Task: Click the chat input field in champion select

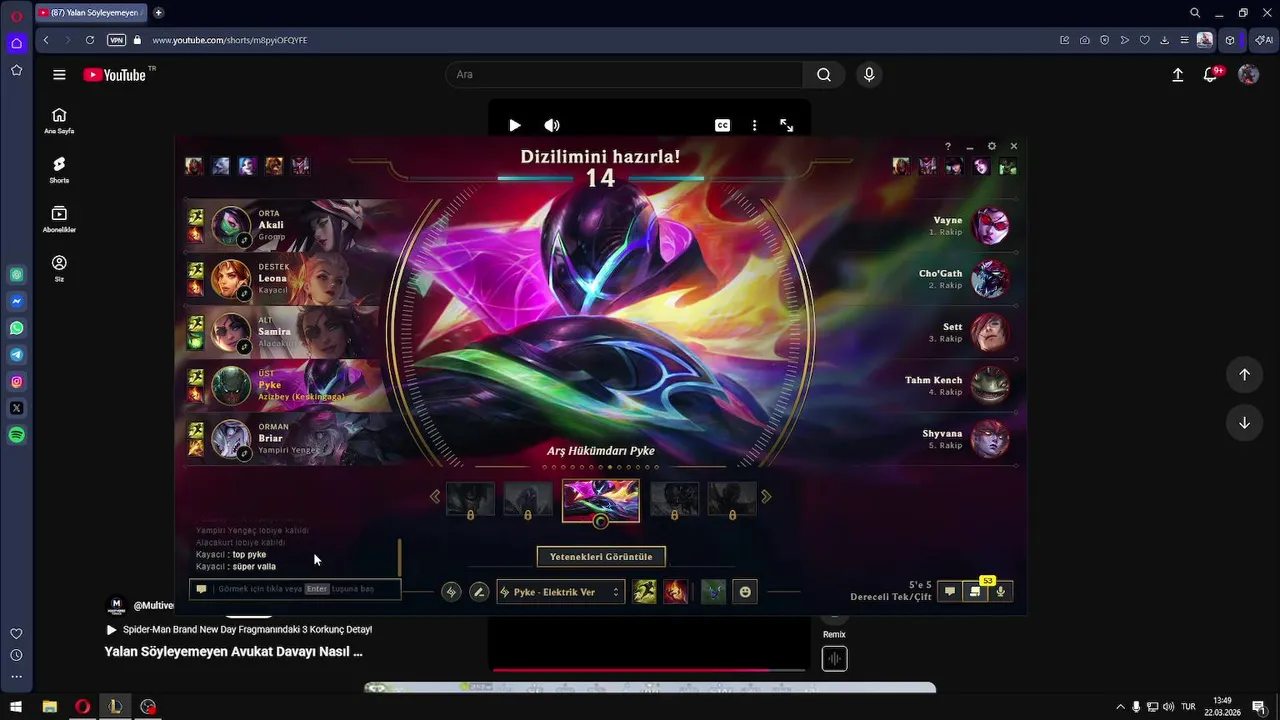Action: click(295, 589)
